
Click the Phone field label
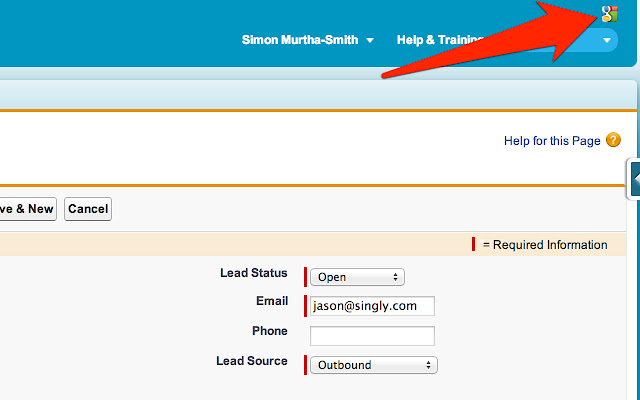[x=269, y=331]
